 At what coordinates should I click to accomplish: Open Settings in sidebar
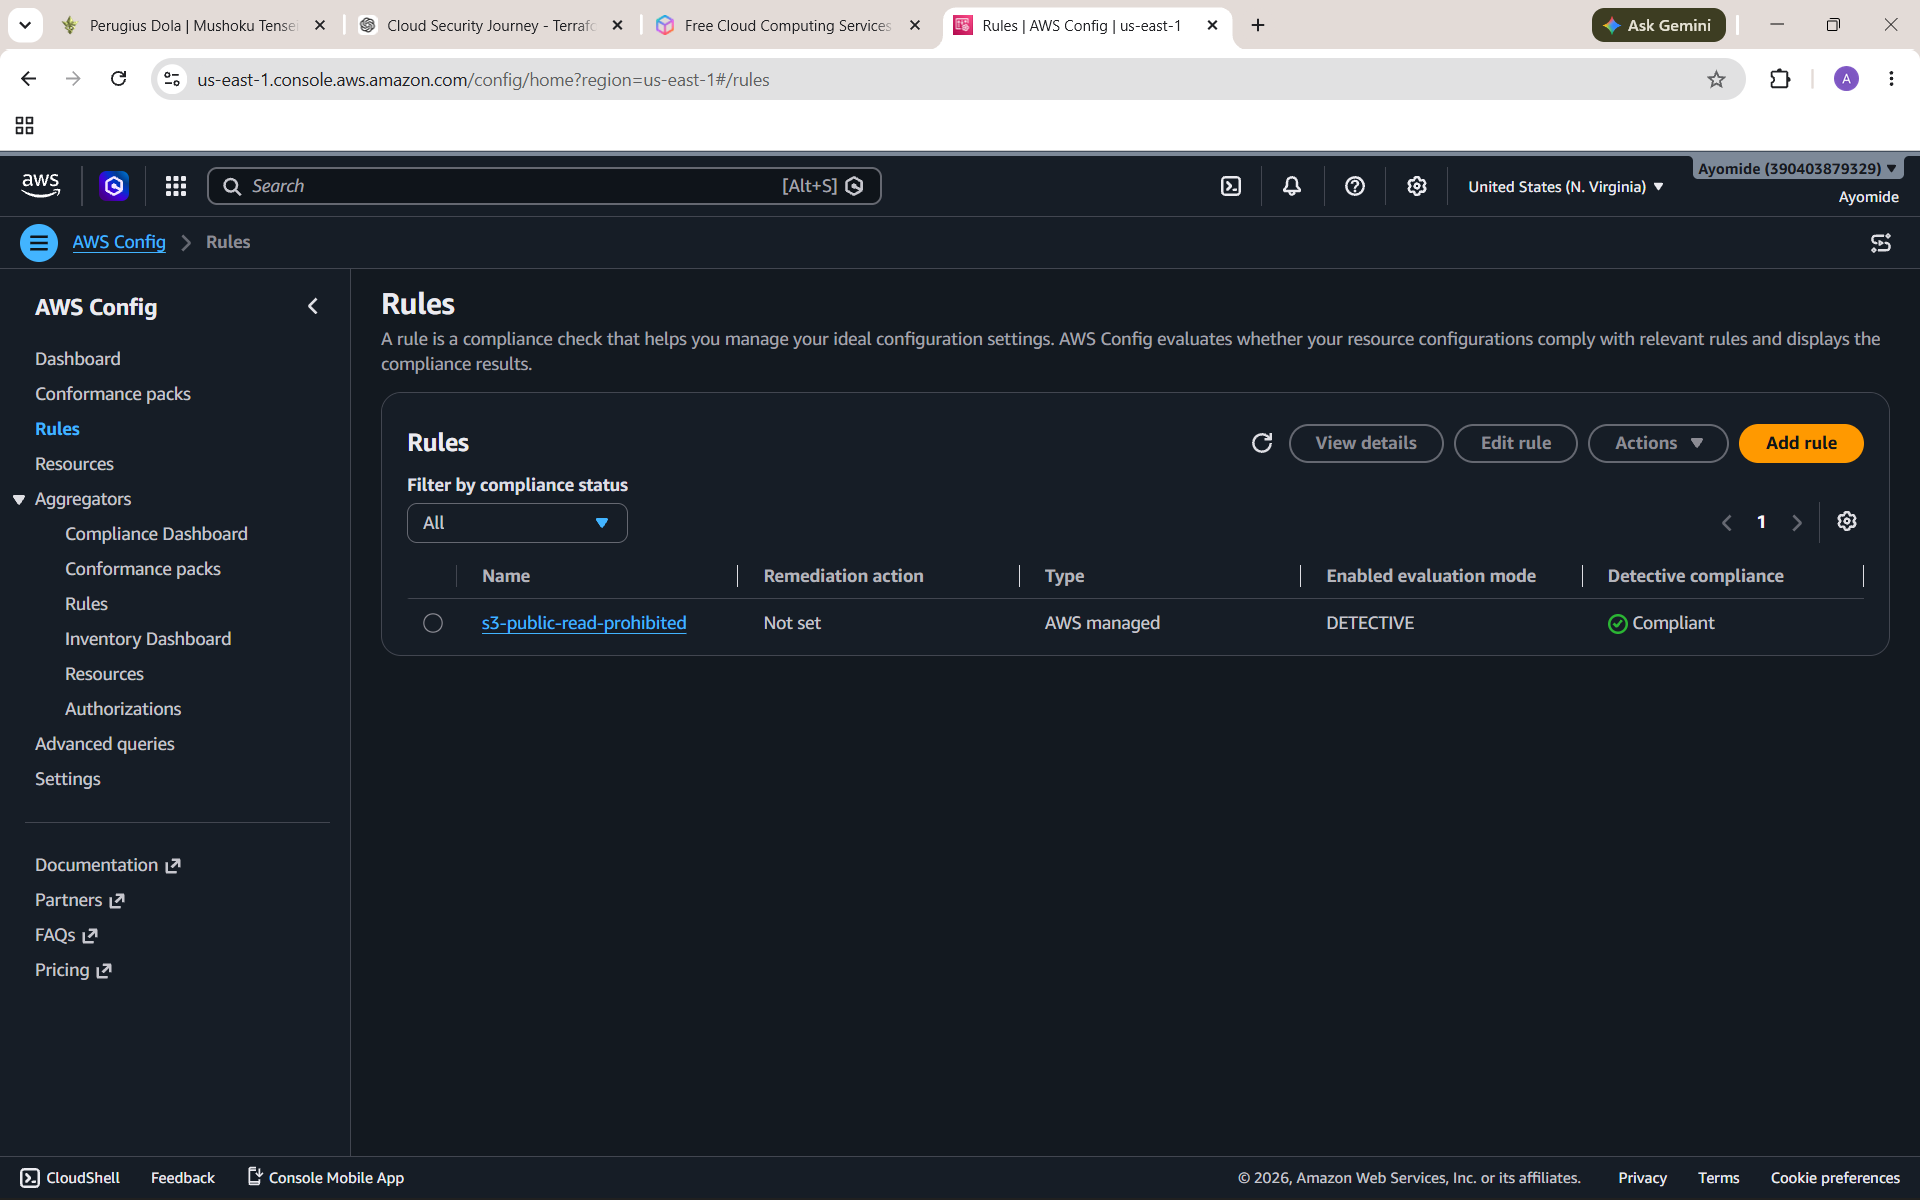(68, 779)
